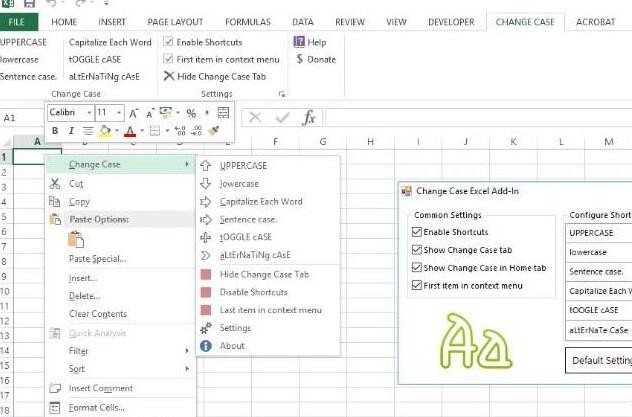632x417 pixels.
Task: Click Bold in the mini toolbar
Action: pos(55,131)
